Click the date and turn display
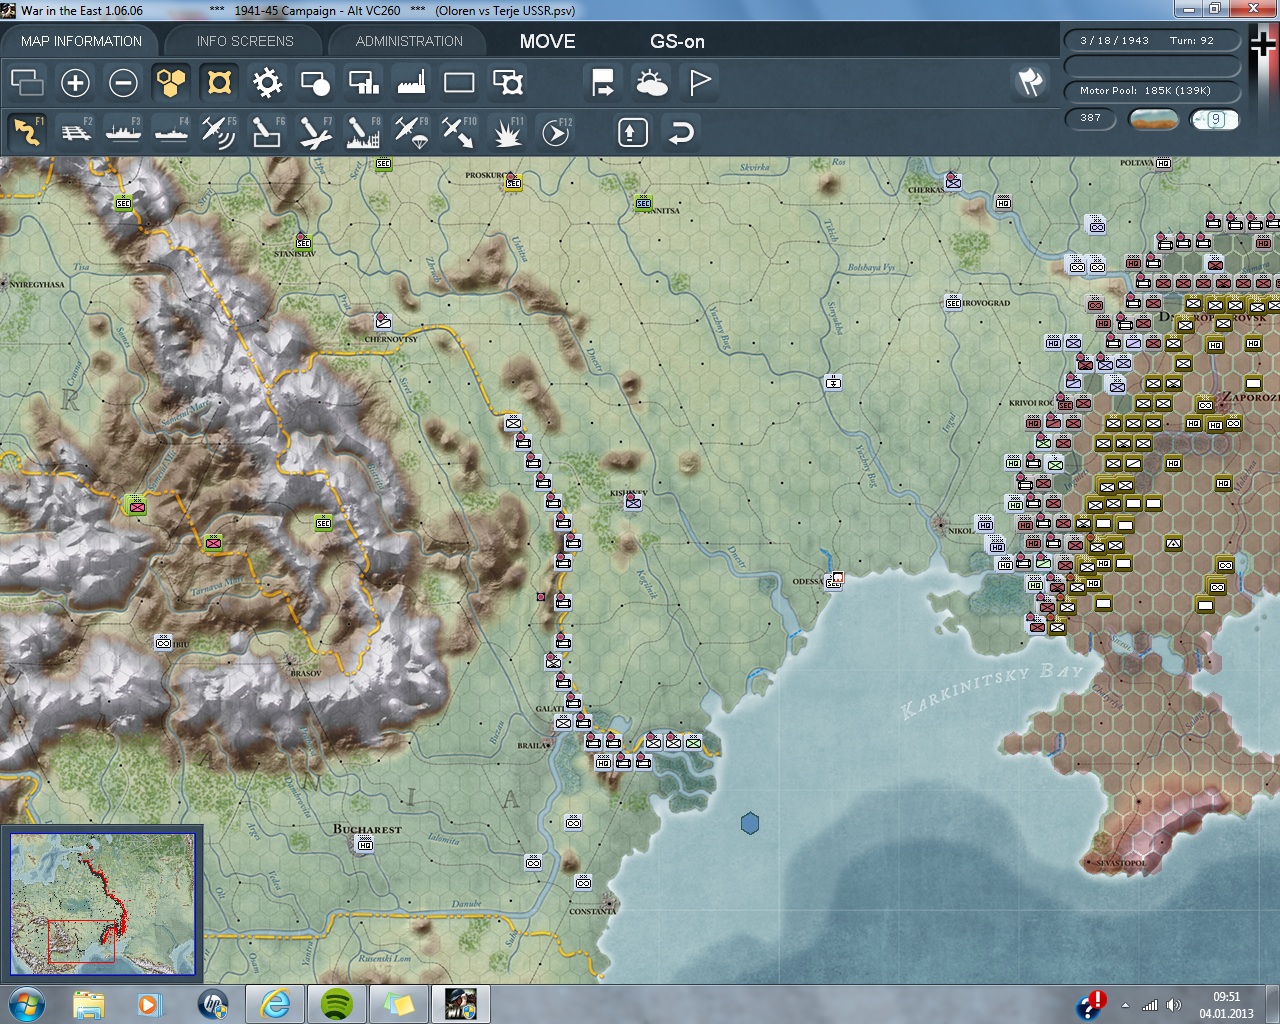 [1152, 41]
